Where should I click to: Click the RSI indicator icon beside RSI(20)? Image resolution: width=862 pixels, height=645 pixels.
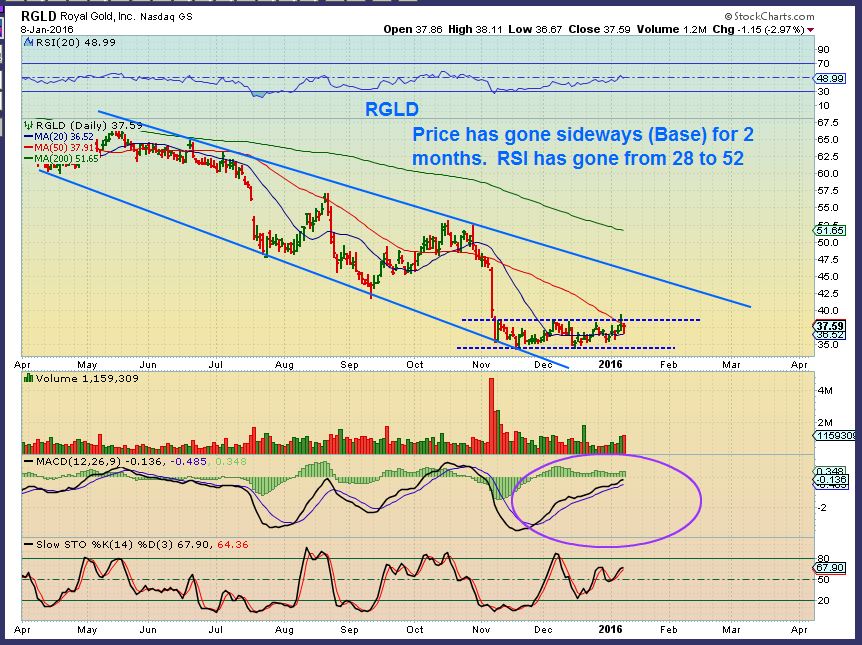(29, 42)
